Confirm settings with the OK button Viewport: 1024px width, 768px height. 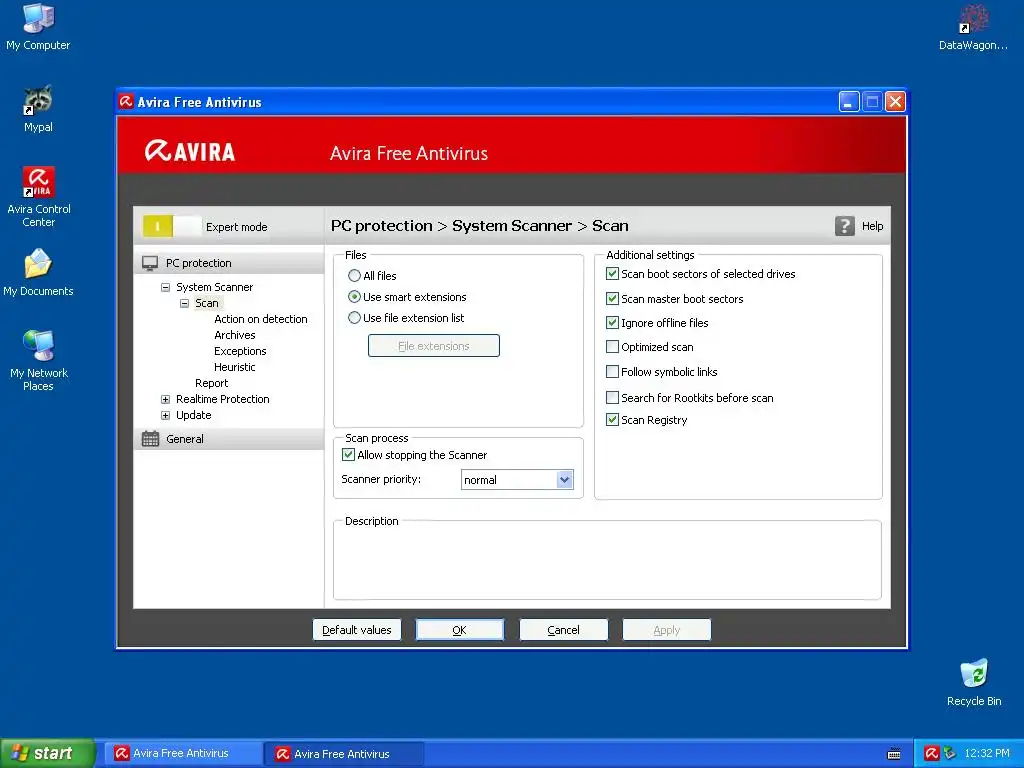pyautogui.click(x=460, y=630)
